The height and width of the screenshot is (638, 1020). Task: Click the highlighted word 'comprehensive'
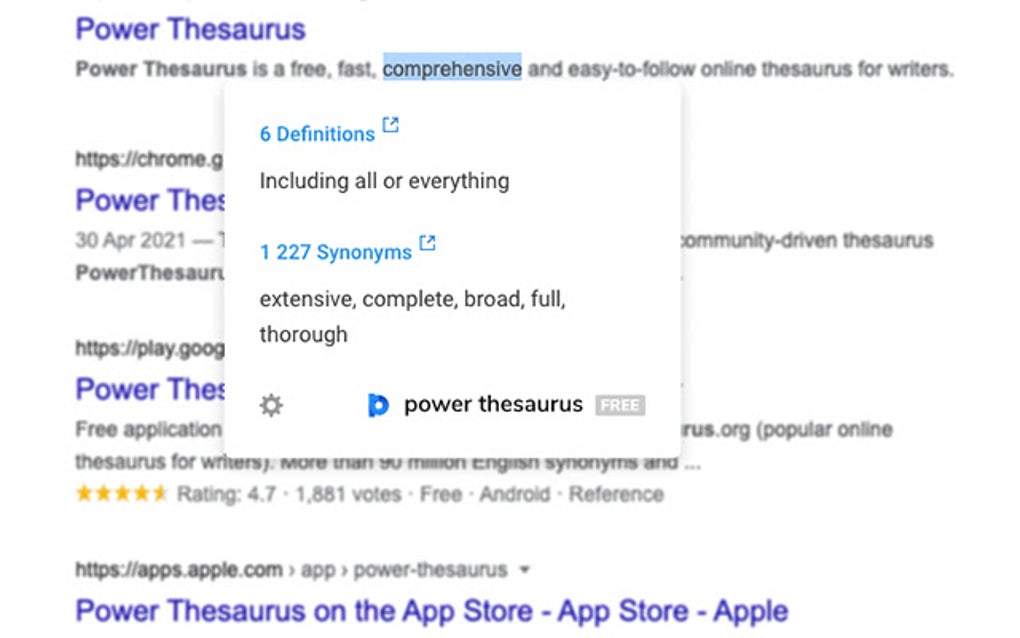click(x=453, y=68)
